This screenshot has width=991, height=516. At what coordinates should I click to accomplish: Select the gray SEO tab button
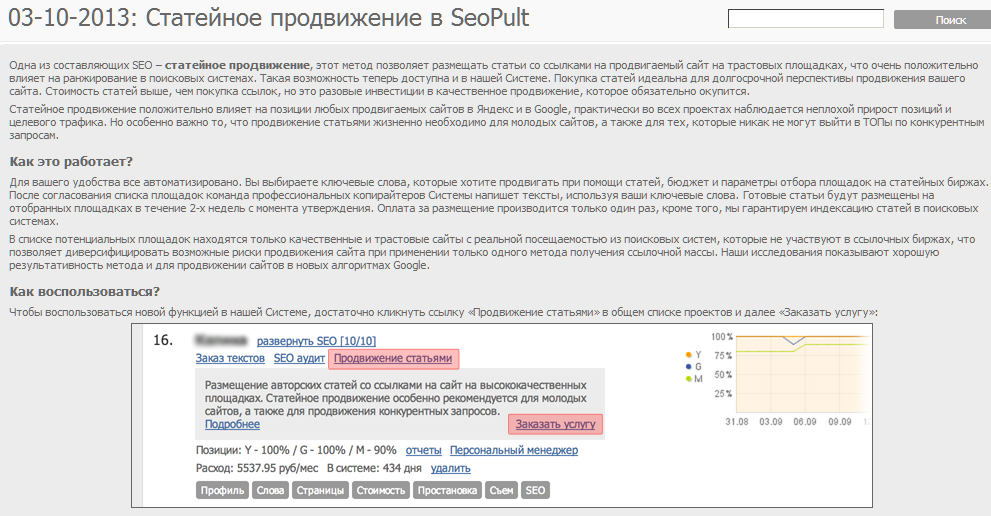(x=535, y=490)
